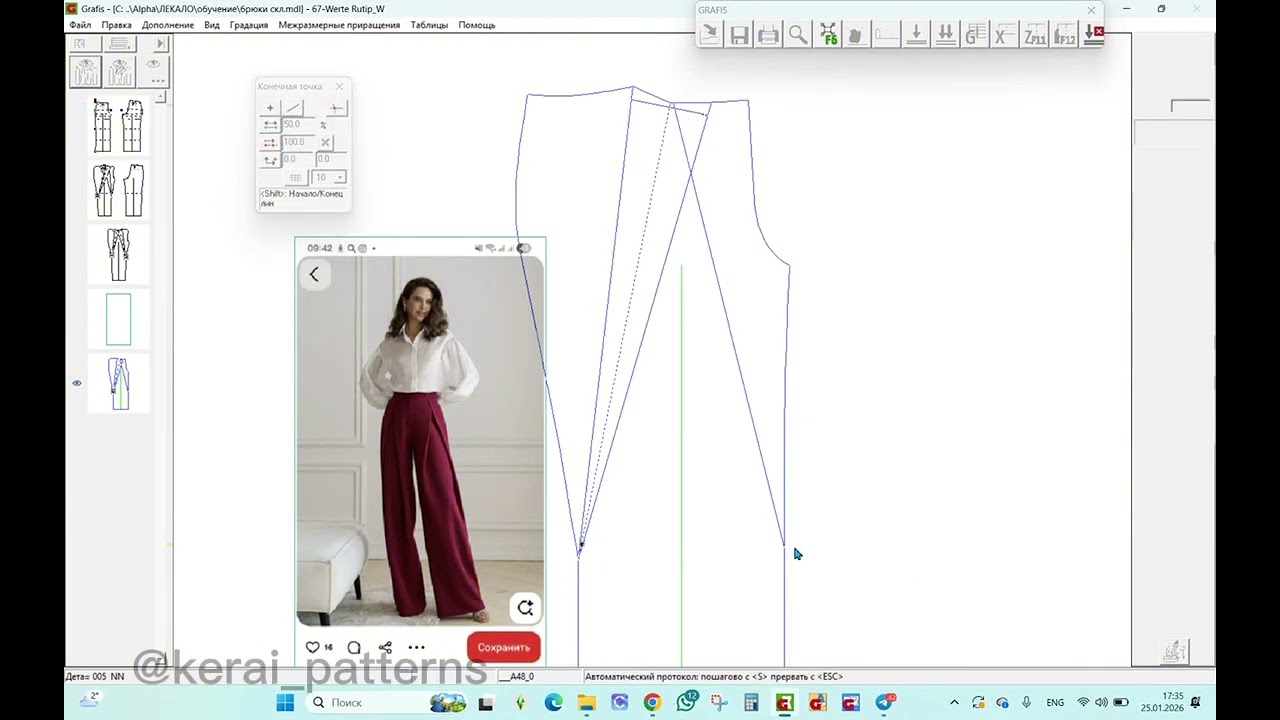Click the single down-arrow step icon

tap(915, 35)
